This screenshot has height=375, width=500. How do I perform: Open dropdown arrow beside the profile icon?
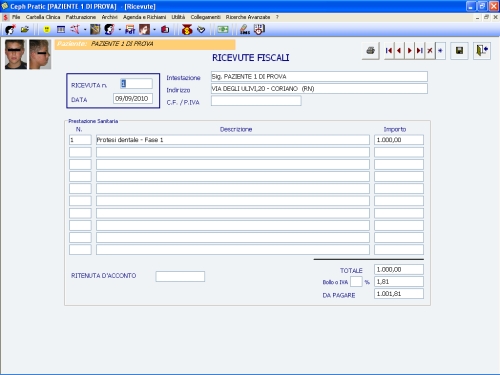pyautogui.click(x=119, y=30)
